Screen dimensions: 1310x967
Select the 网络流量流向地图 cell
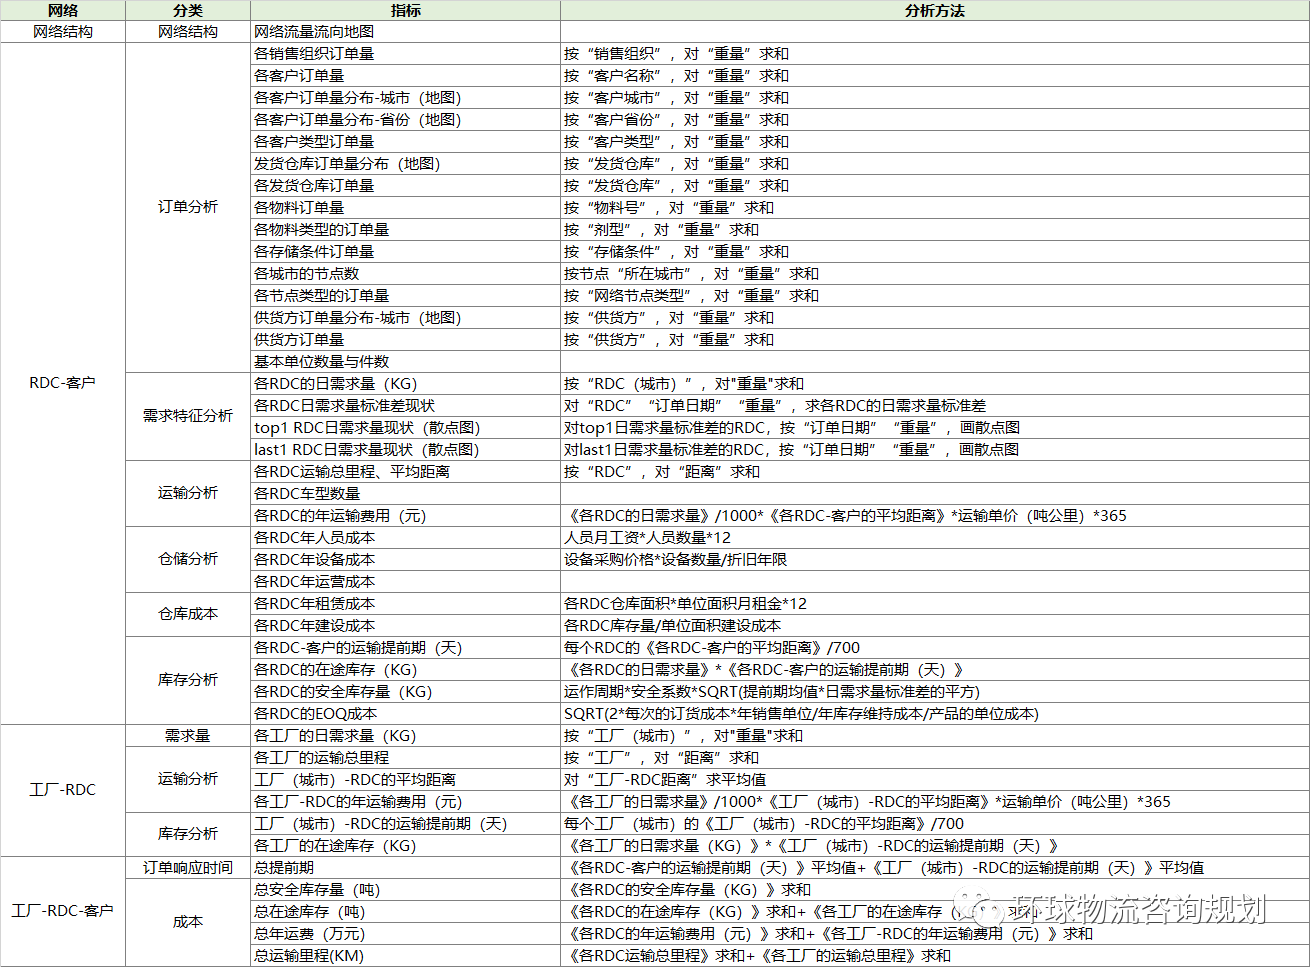pyautogui.click(x=405, y=31)
